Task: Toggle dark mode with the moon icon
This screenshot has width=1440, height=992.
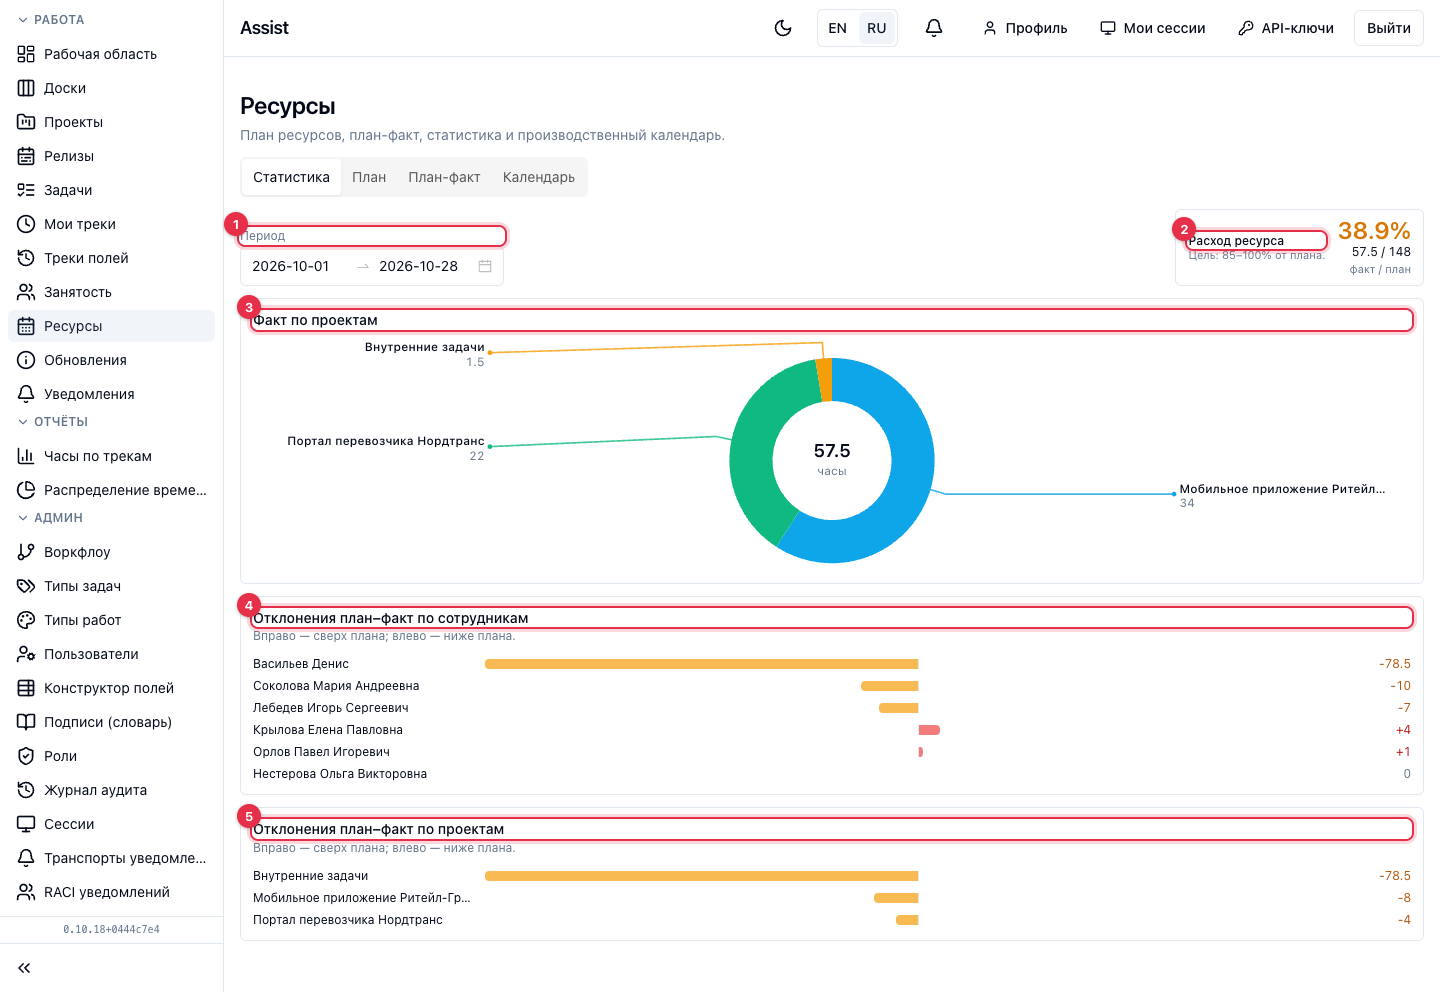Action: tap(783, 28)
